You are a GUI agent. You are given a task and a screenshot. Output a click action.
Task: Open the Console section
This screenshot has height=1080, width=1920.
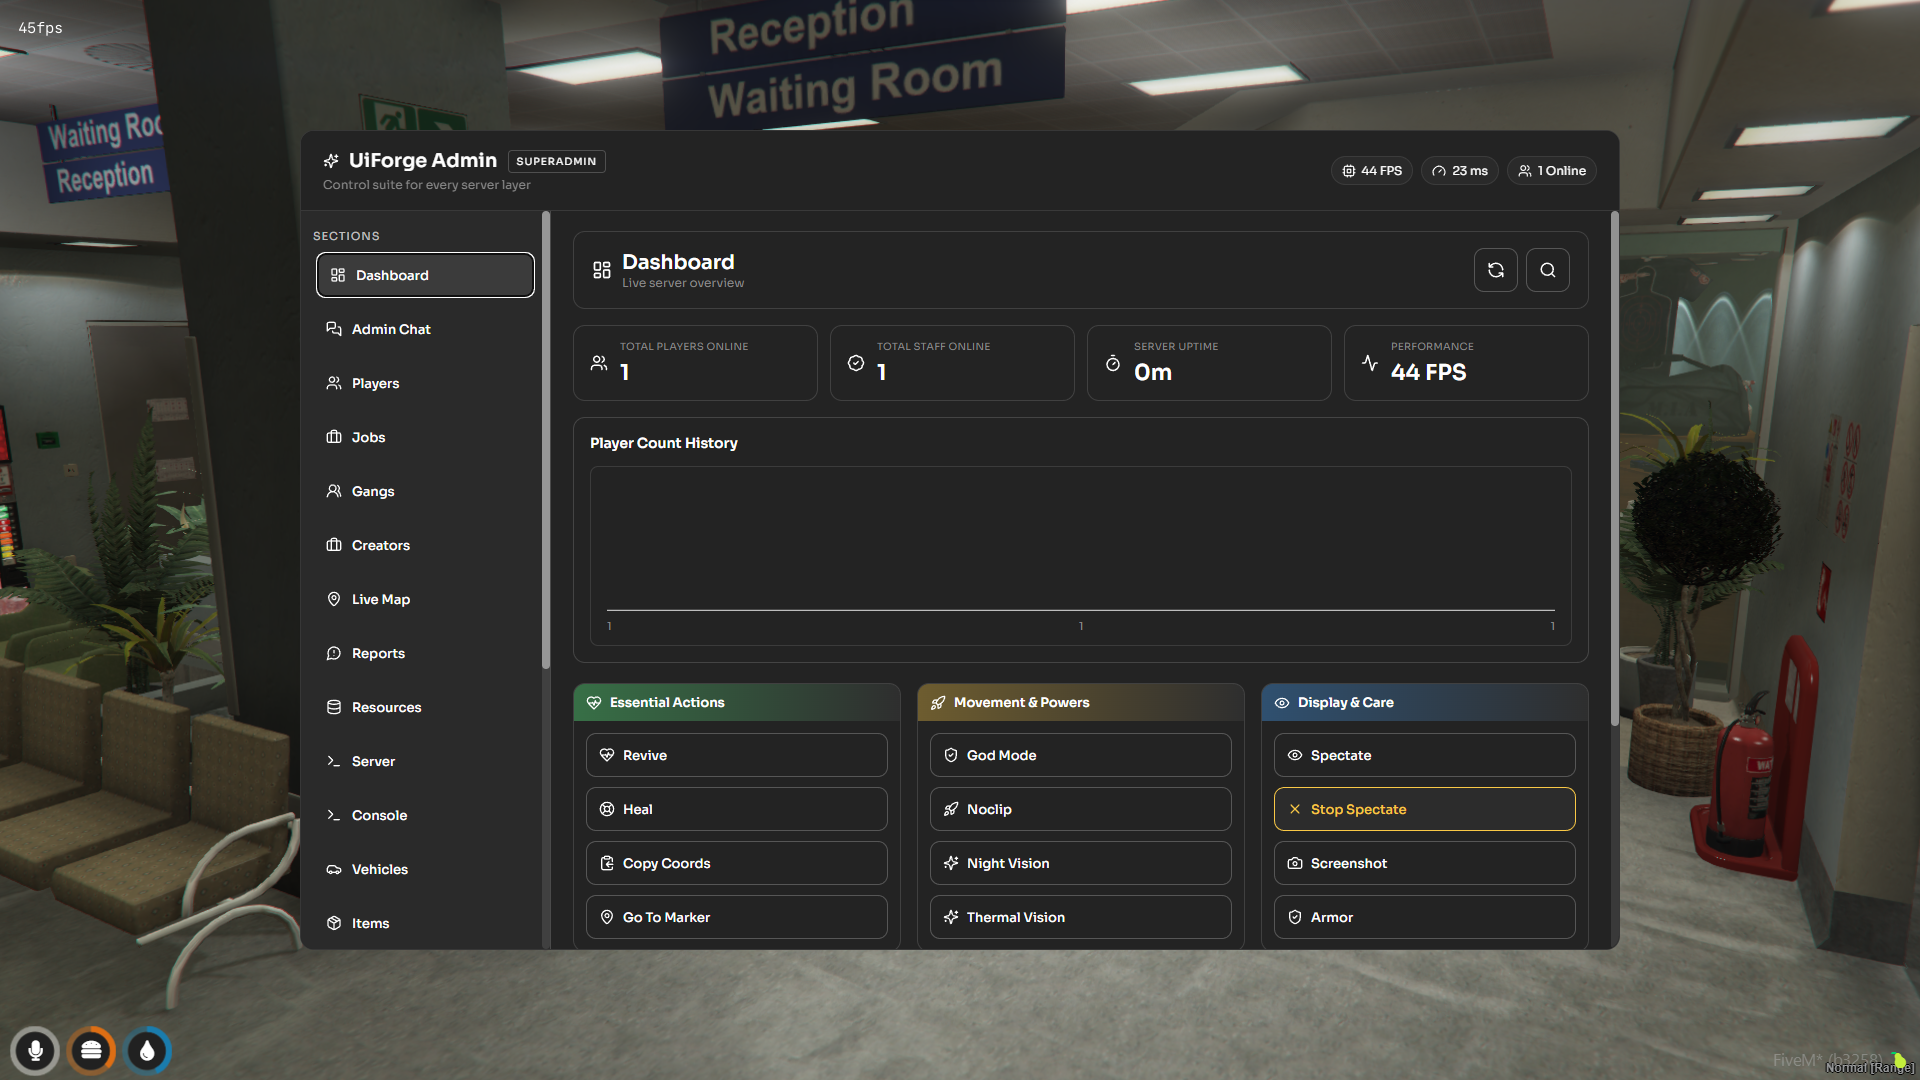click(425, 815)
